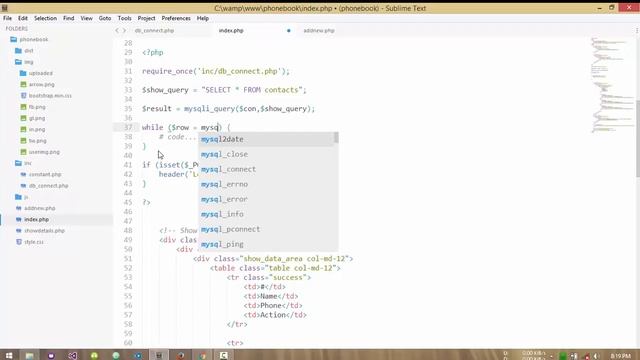Switch to the addnew.php tab
Screen dimensions: 640x360
(x=319, y=31)
